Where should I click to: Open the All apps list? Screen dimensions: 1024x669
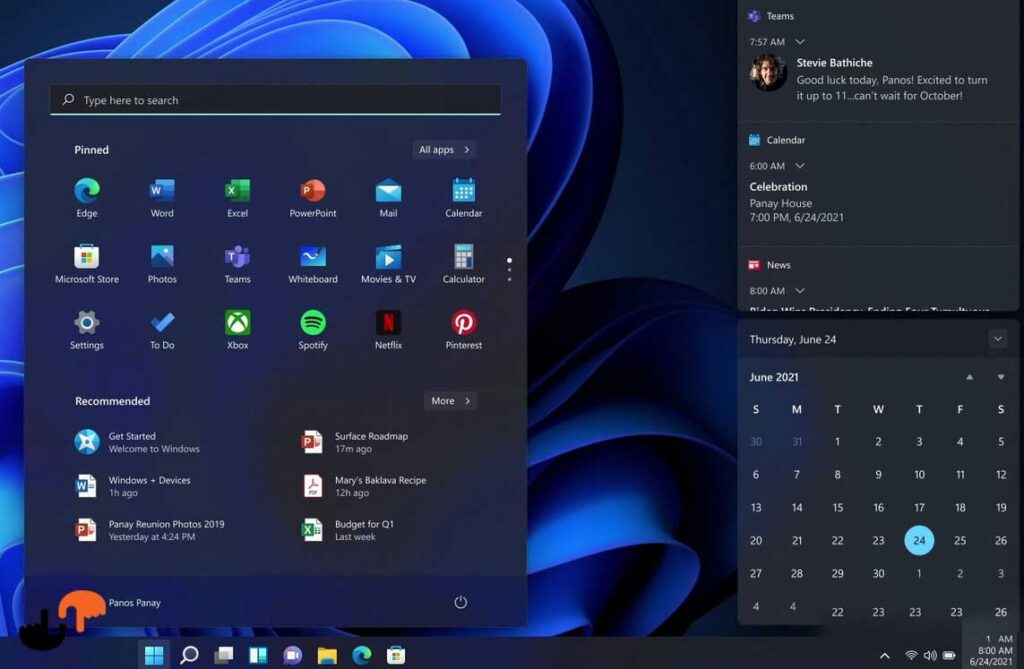click(445, 150)
